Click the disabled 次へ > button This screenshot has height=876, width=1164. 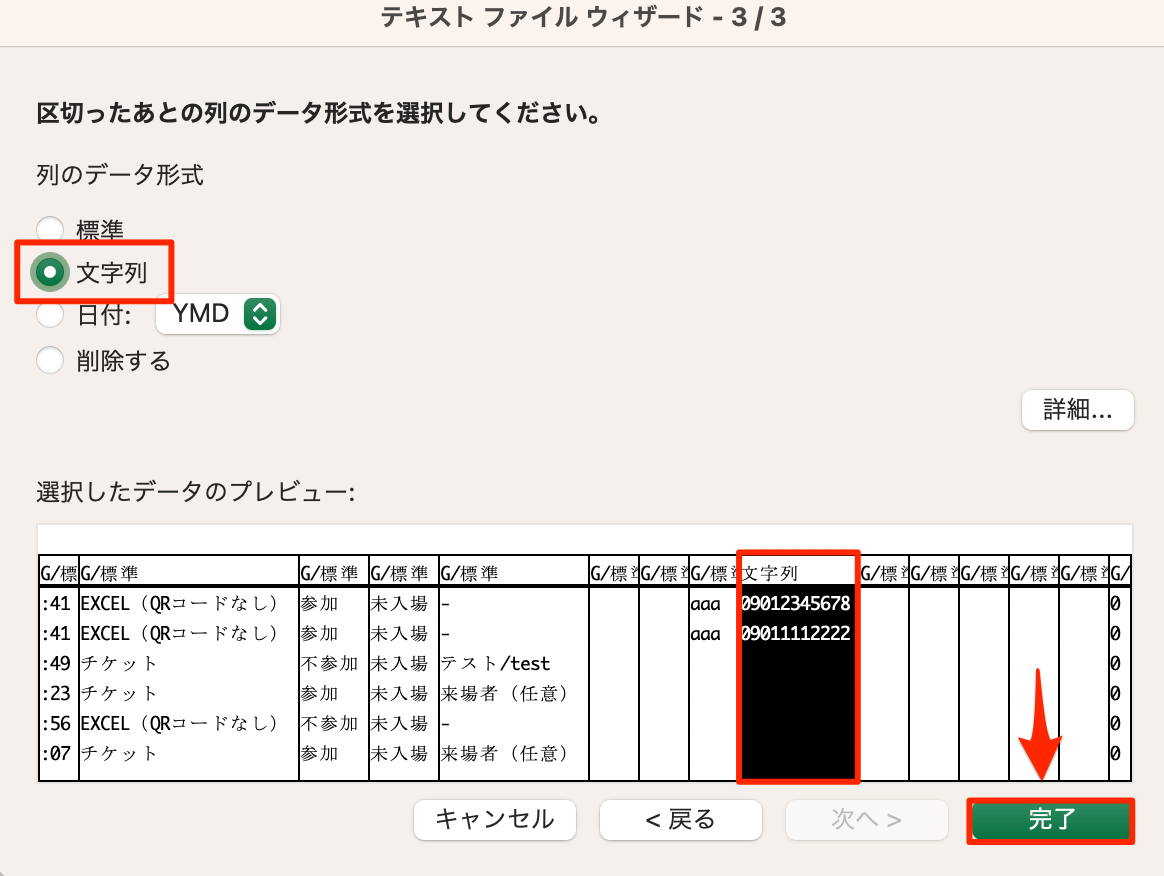[x=866, y=820]
